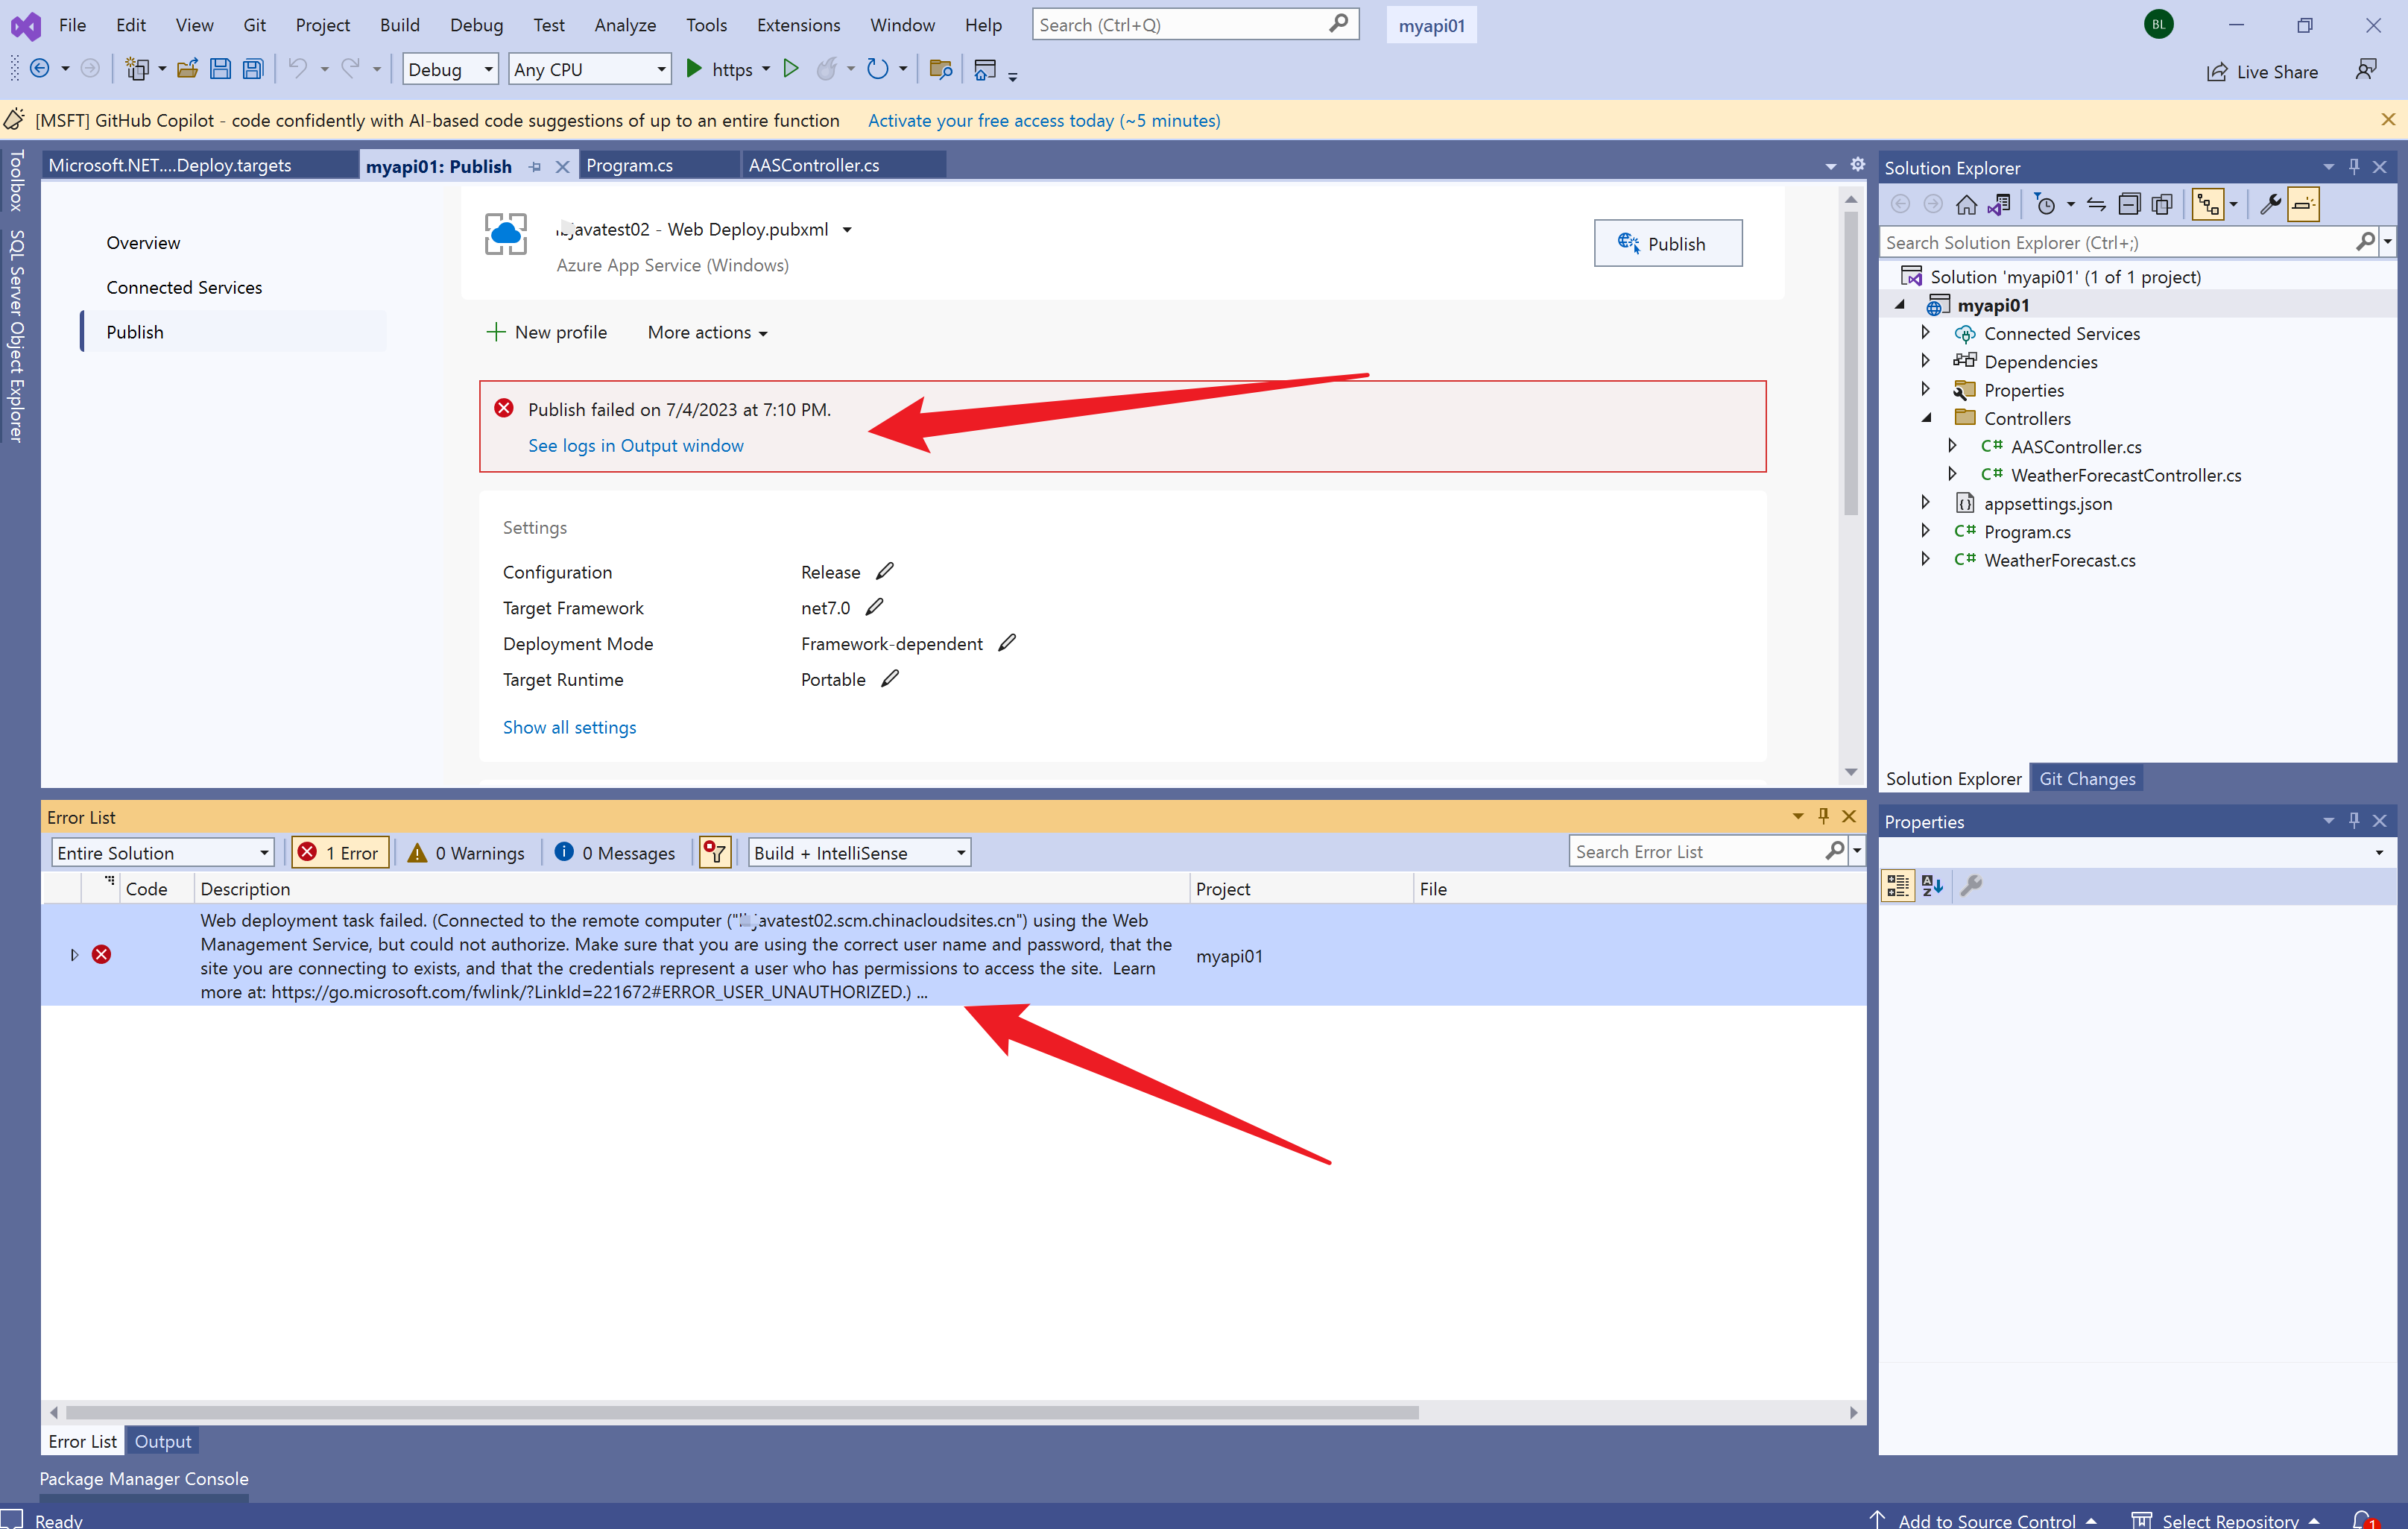Open See logs in Output window link
Screen dimensions: 2408x1529
pyautogui.click(x=635, y=446)
